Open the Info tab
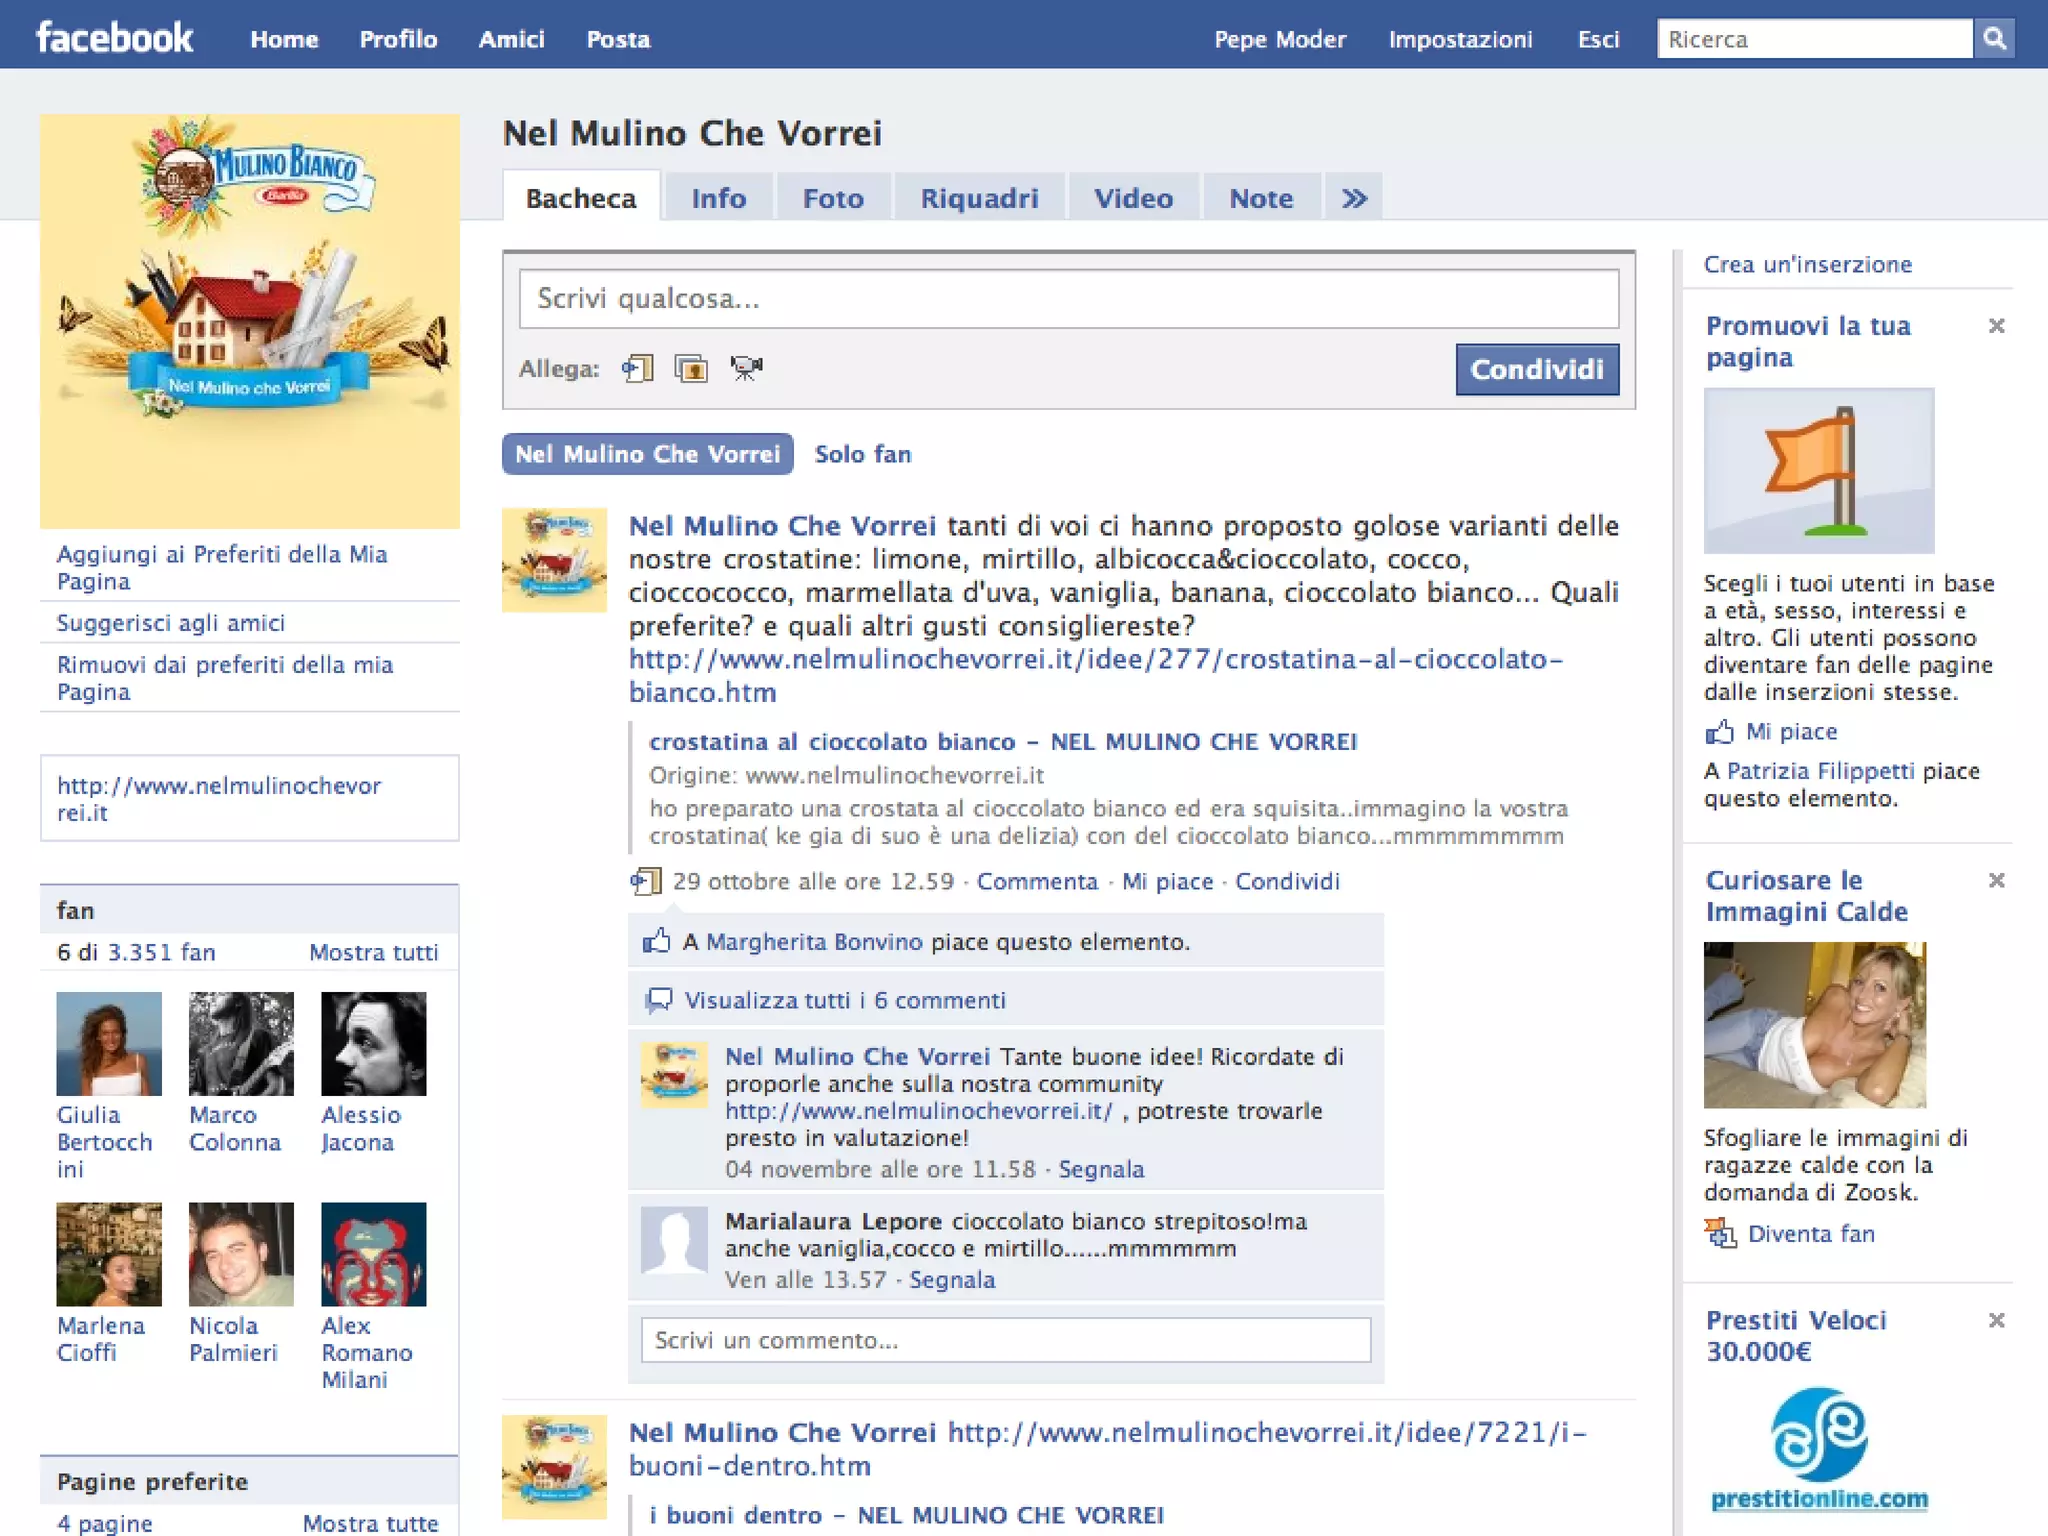2048x1536 pixels. pyautogui.click(x=718, y=198)
